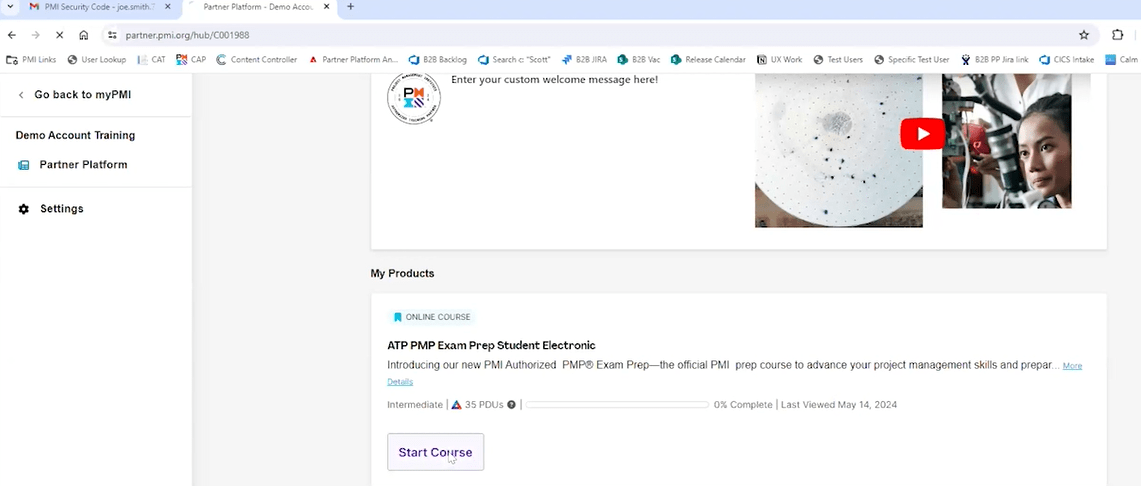Click the back chevron beside myPMI
This screenshot has width=1141, height=486.
21,95
